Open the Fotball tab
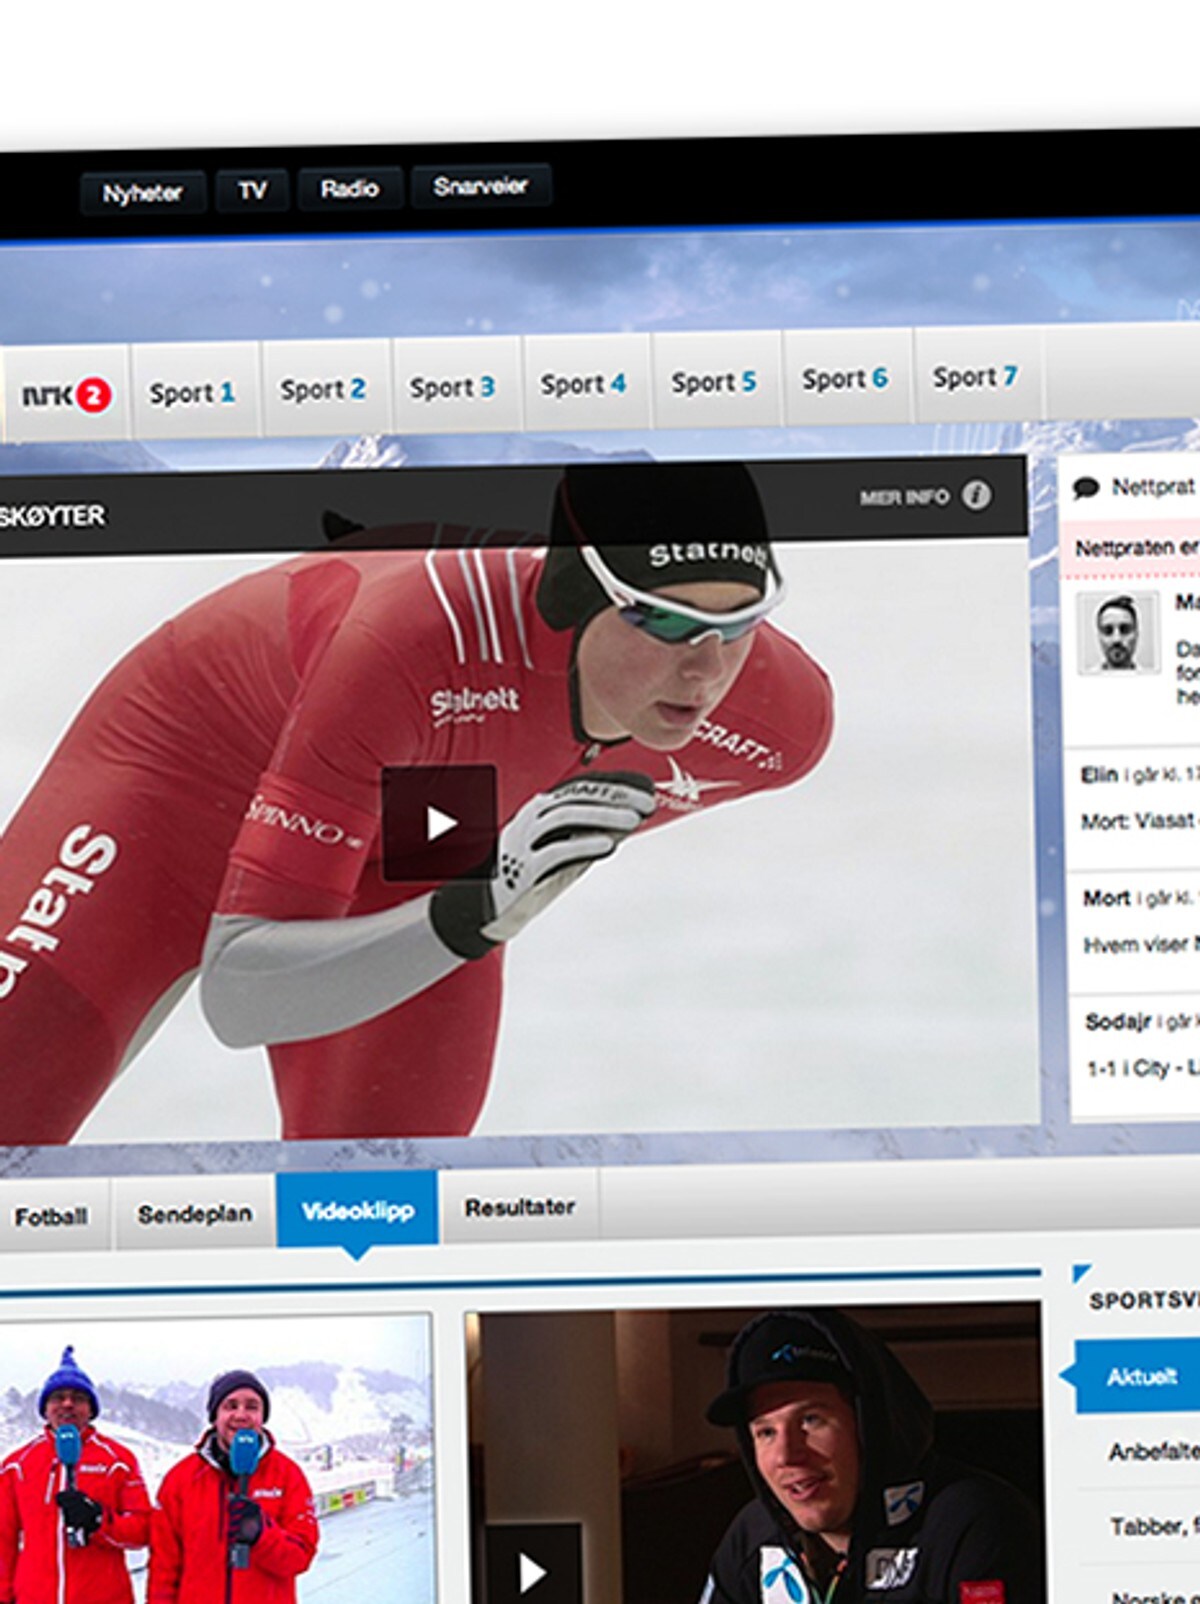The height and width of the screenshot is (1604, 1200). pyautogui.click(x=51, y=1216)
